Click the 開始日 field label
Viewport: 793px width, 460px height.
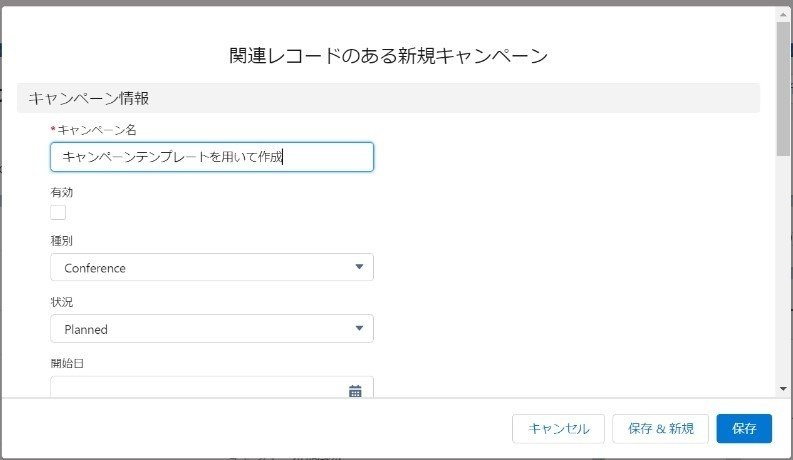click(x=67, y=363)
